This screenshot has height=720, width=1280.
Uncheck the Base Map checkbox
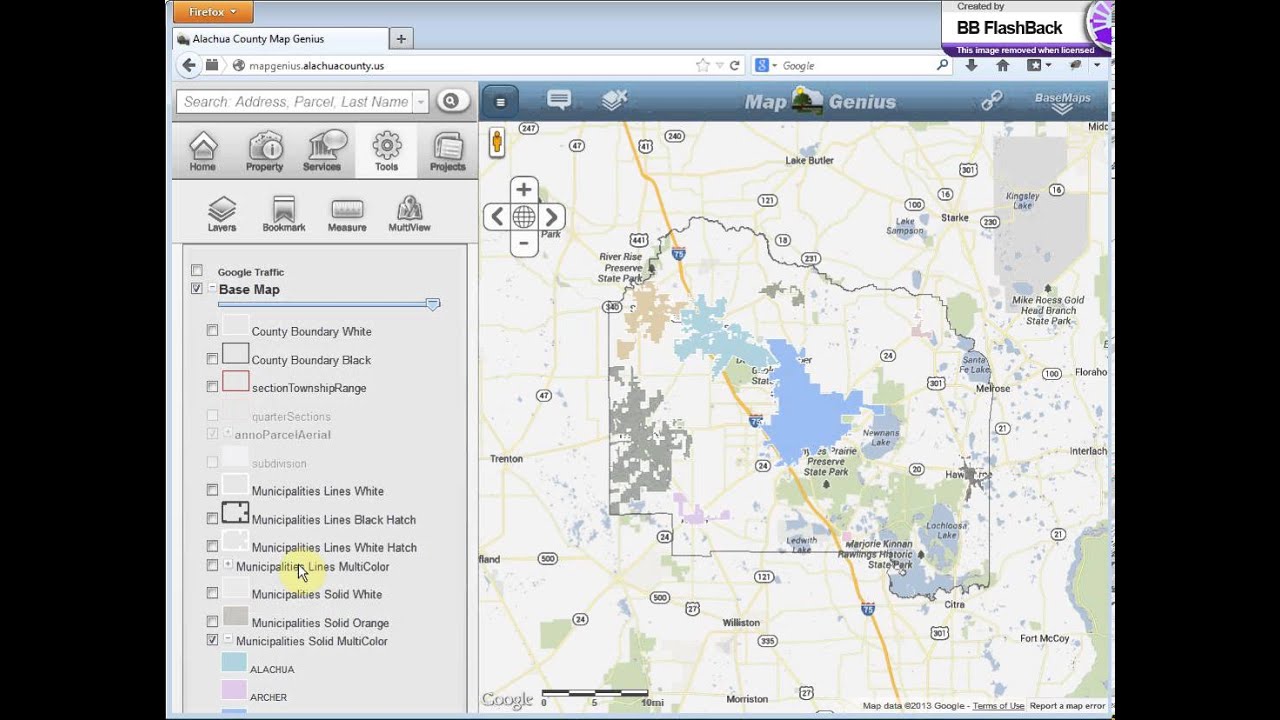(x=197, y=289)
